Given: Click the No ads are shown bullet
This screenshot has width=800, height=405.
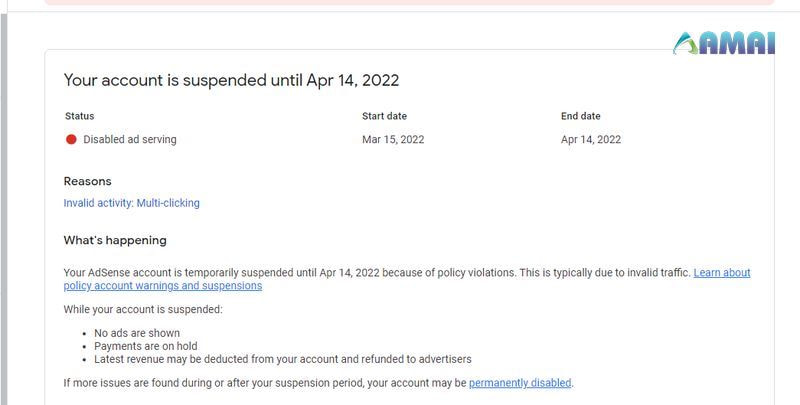Looking at the screenshot, I should [137, 333].
